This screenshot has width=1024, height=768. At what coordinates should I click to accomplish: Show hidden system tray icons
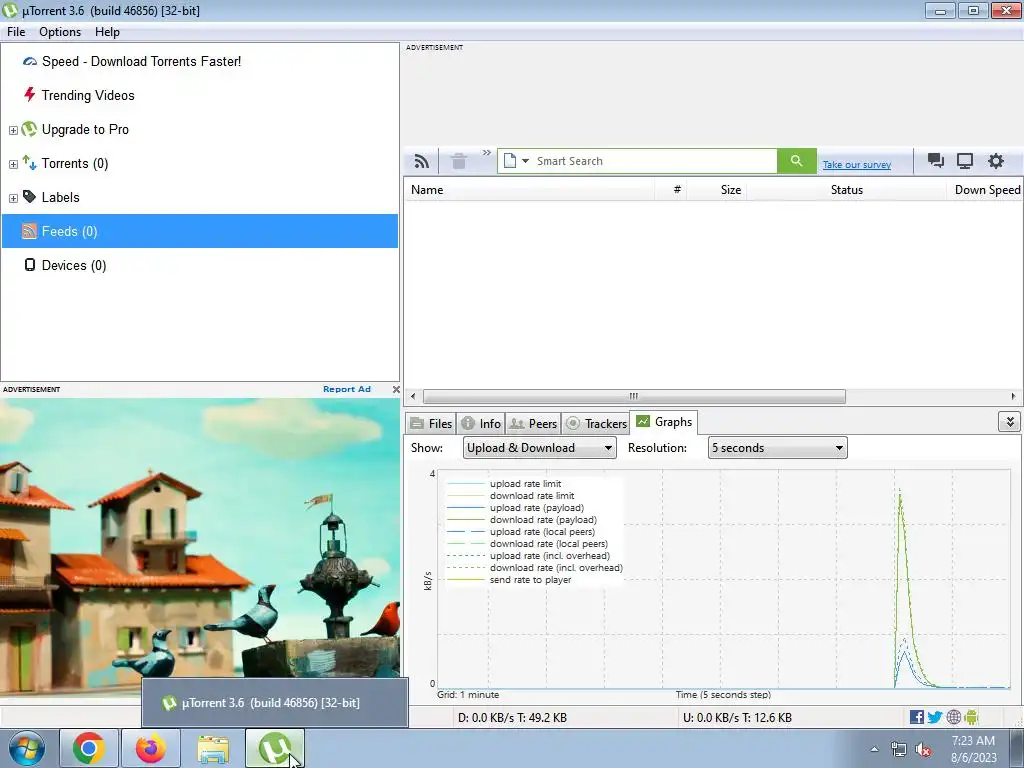point(874,749)
